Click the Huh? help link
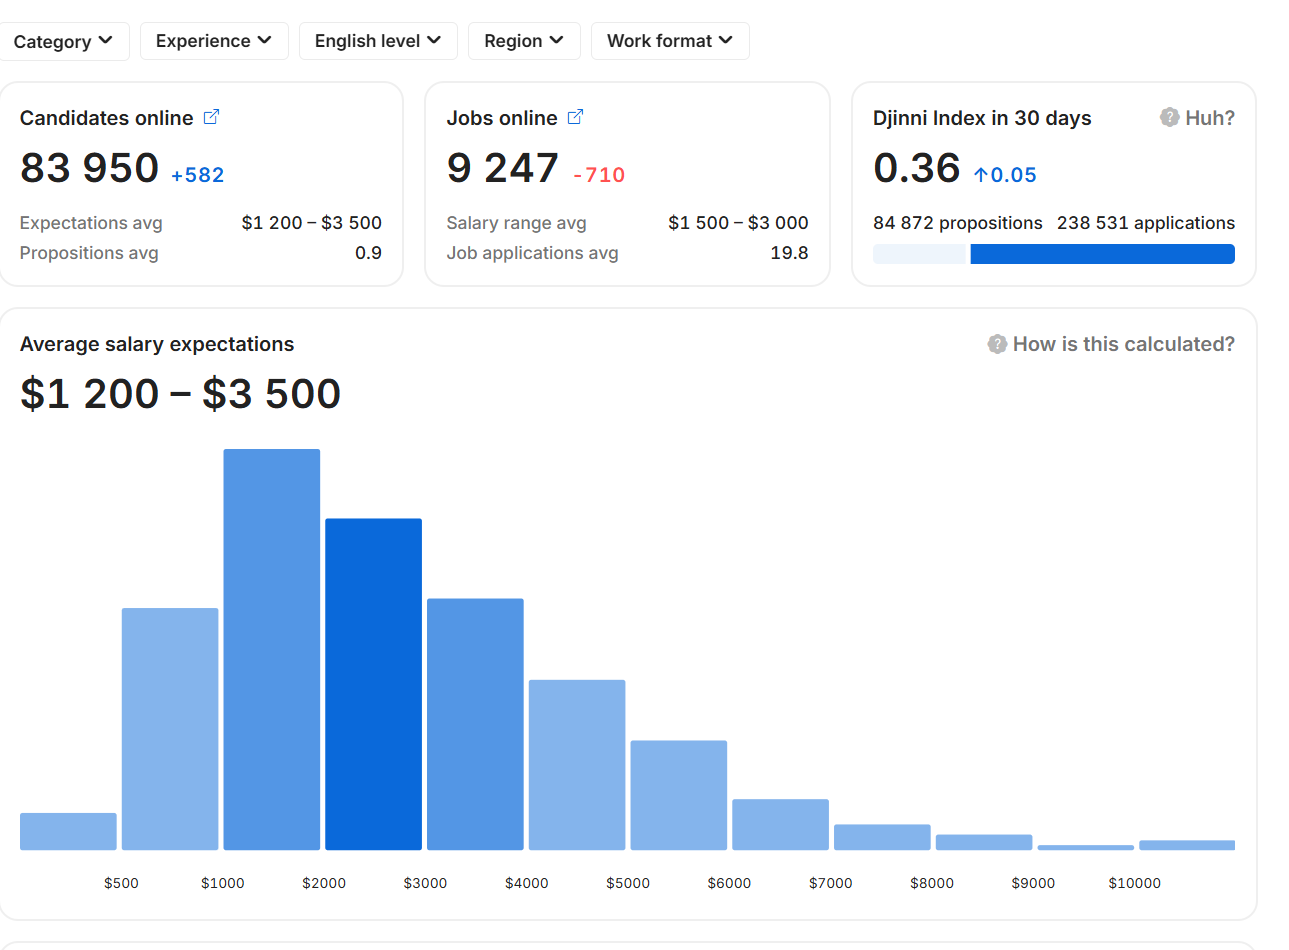The height and width of the screenshot is (950, 1289). point(1210,118)
